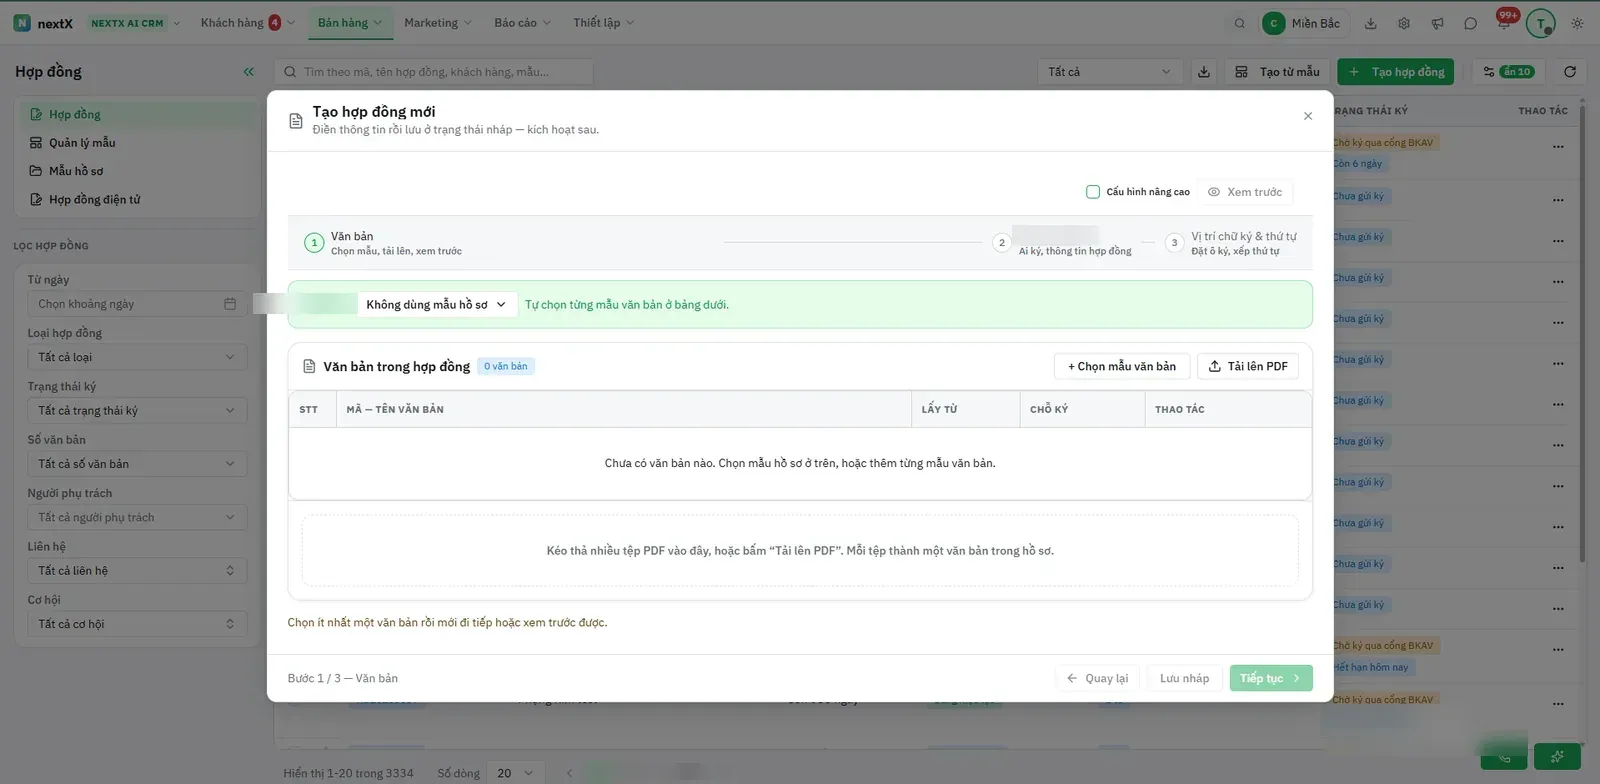Viewport: 1600px width, 784px height.
Task: Open the notifications bell with 99+ badge
Action: coord(1504,22)
